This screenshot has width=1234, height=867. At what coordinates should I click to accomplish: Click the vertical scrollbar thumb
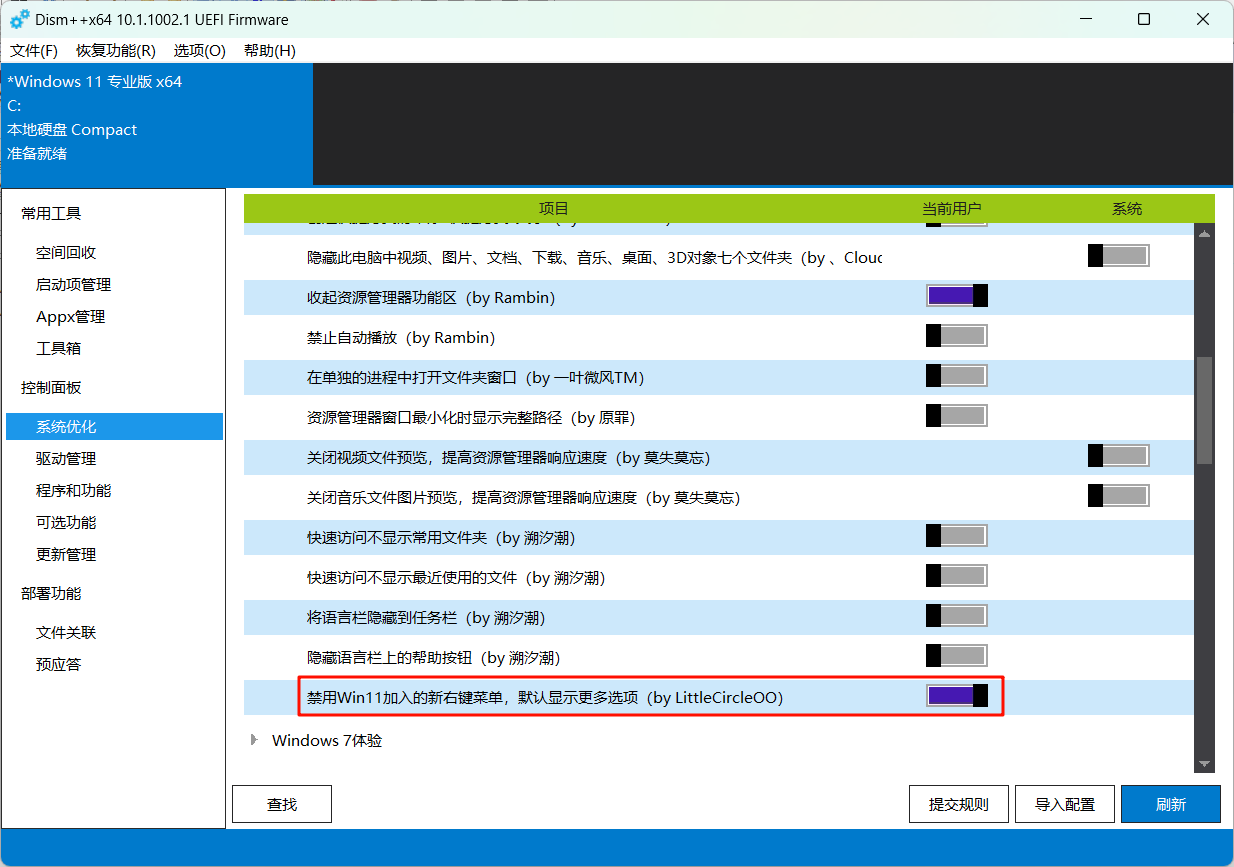(x=1204, y=409)
